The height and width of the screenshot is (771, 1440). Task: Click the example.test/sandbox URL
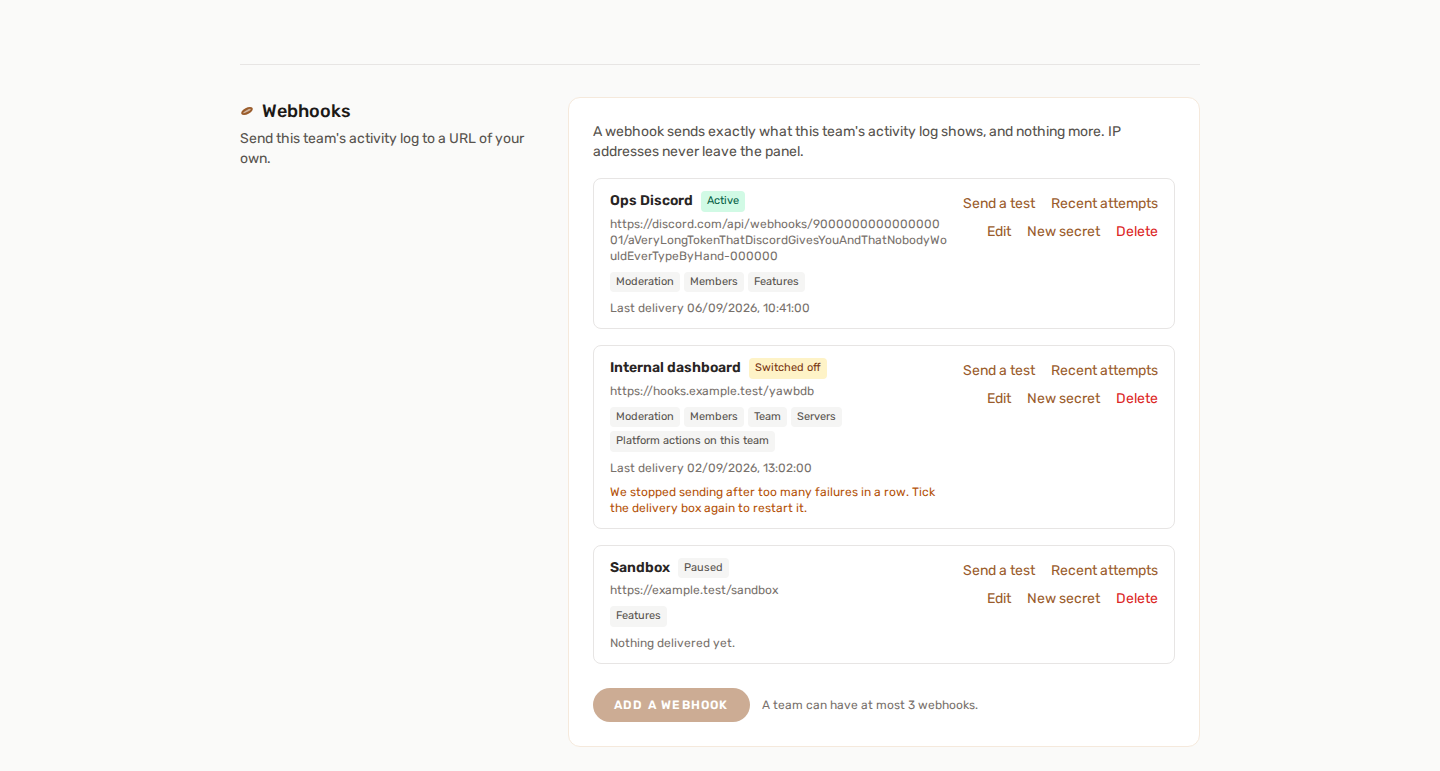[x=694, y=590]
